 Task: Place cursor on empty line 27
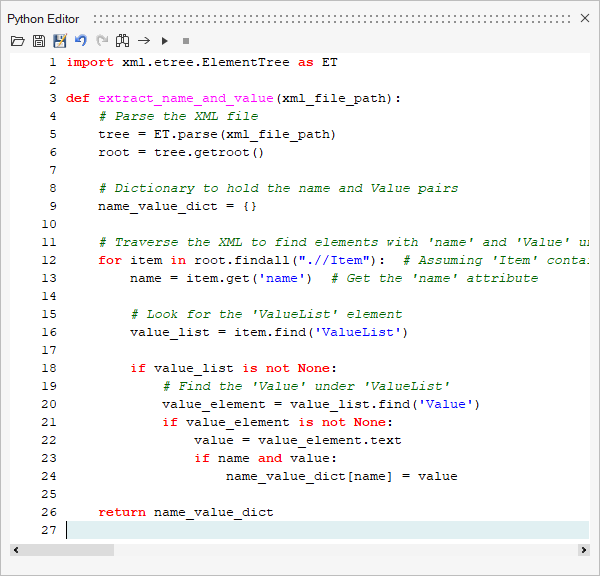pyautogui.click(x=328, y=530)
